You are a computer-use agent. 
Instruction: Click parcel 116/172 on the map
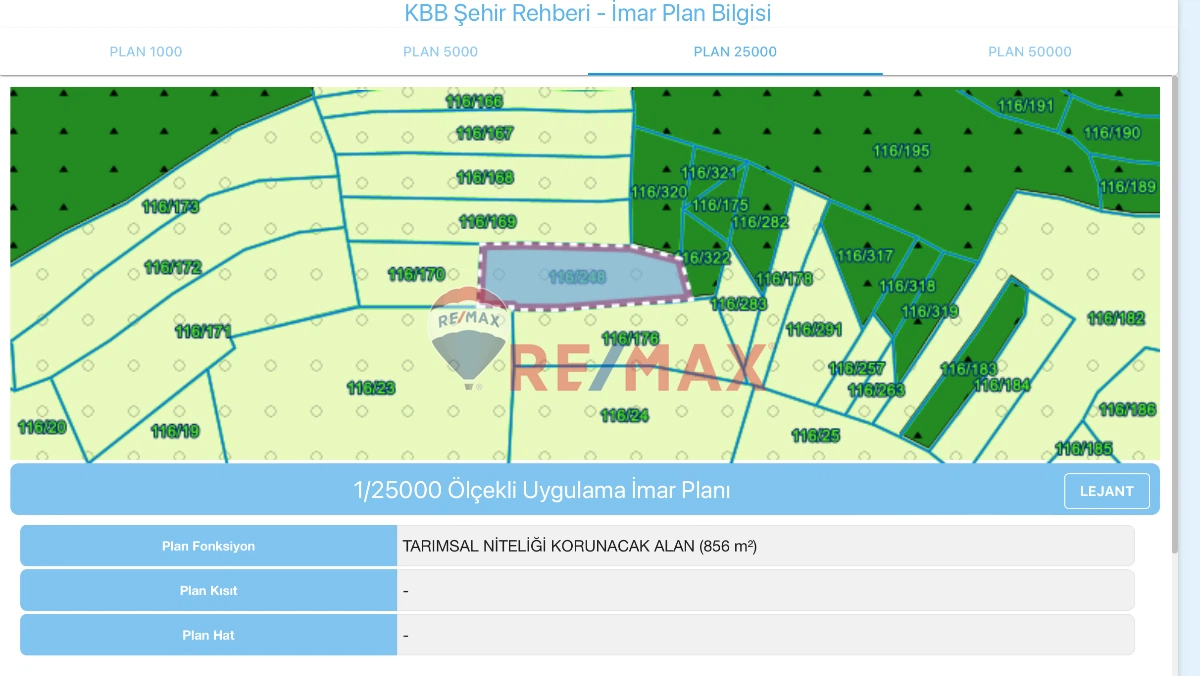pyautogui.click(x=173, y=268)
